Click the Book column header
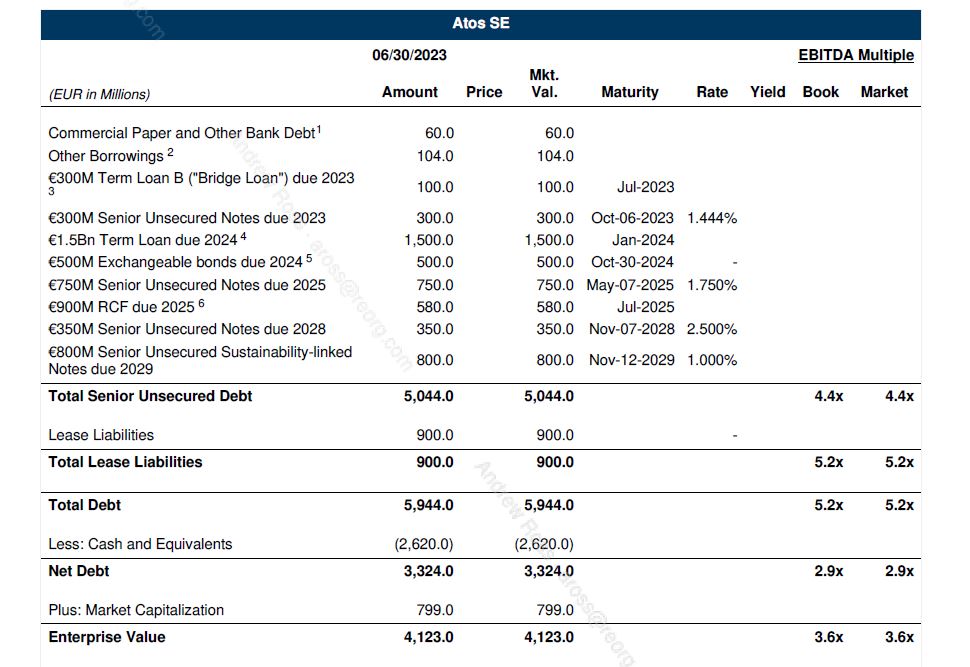This screenshot has width=970, height=667. [x=820, y=92]
